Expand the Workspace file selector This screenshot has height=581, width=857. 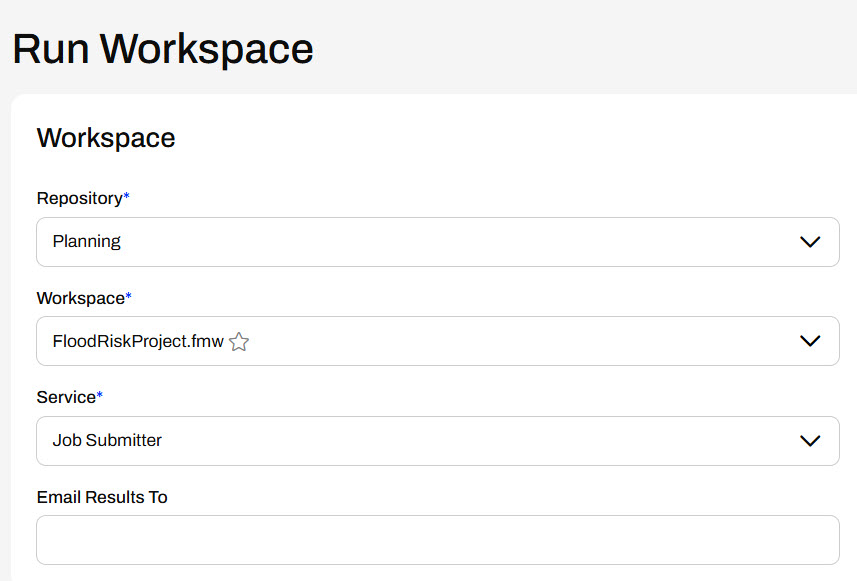pos(500,341)
